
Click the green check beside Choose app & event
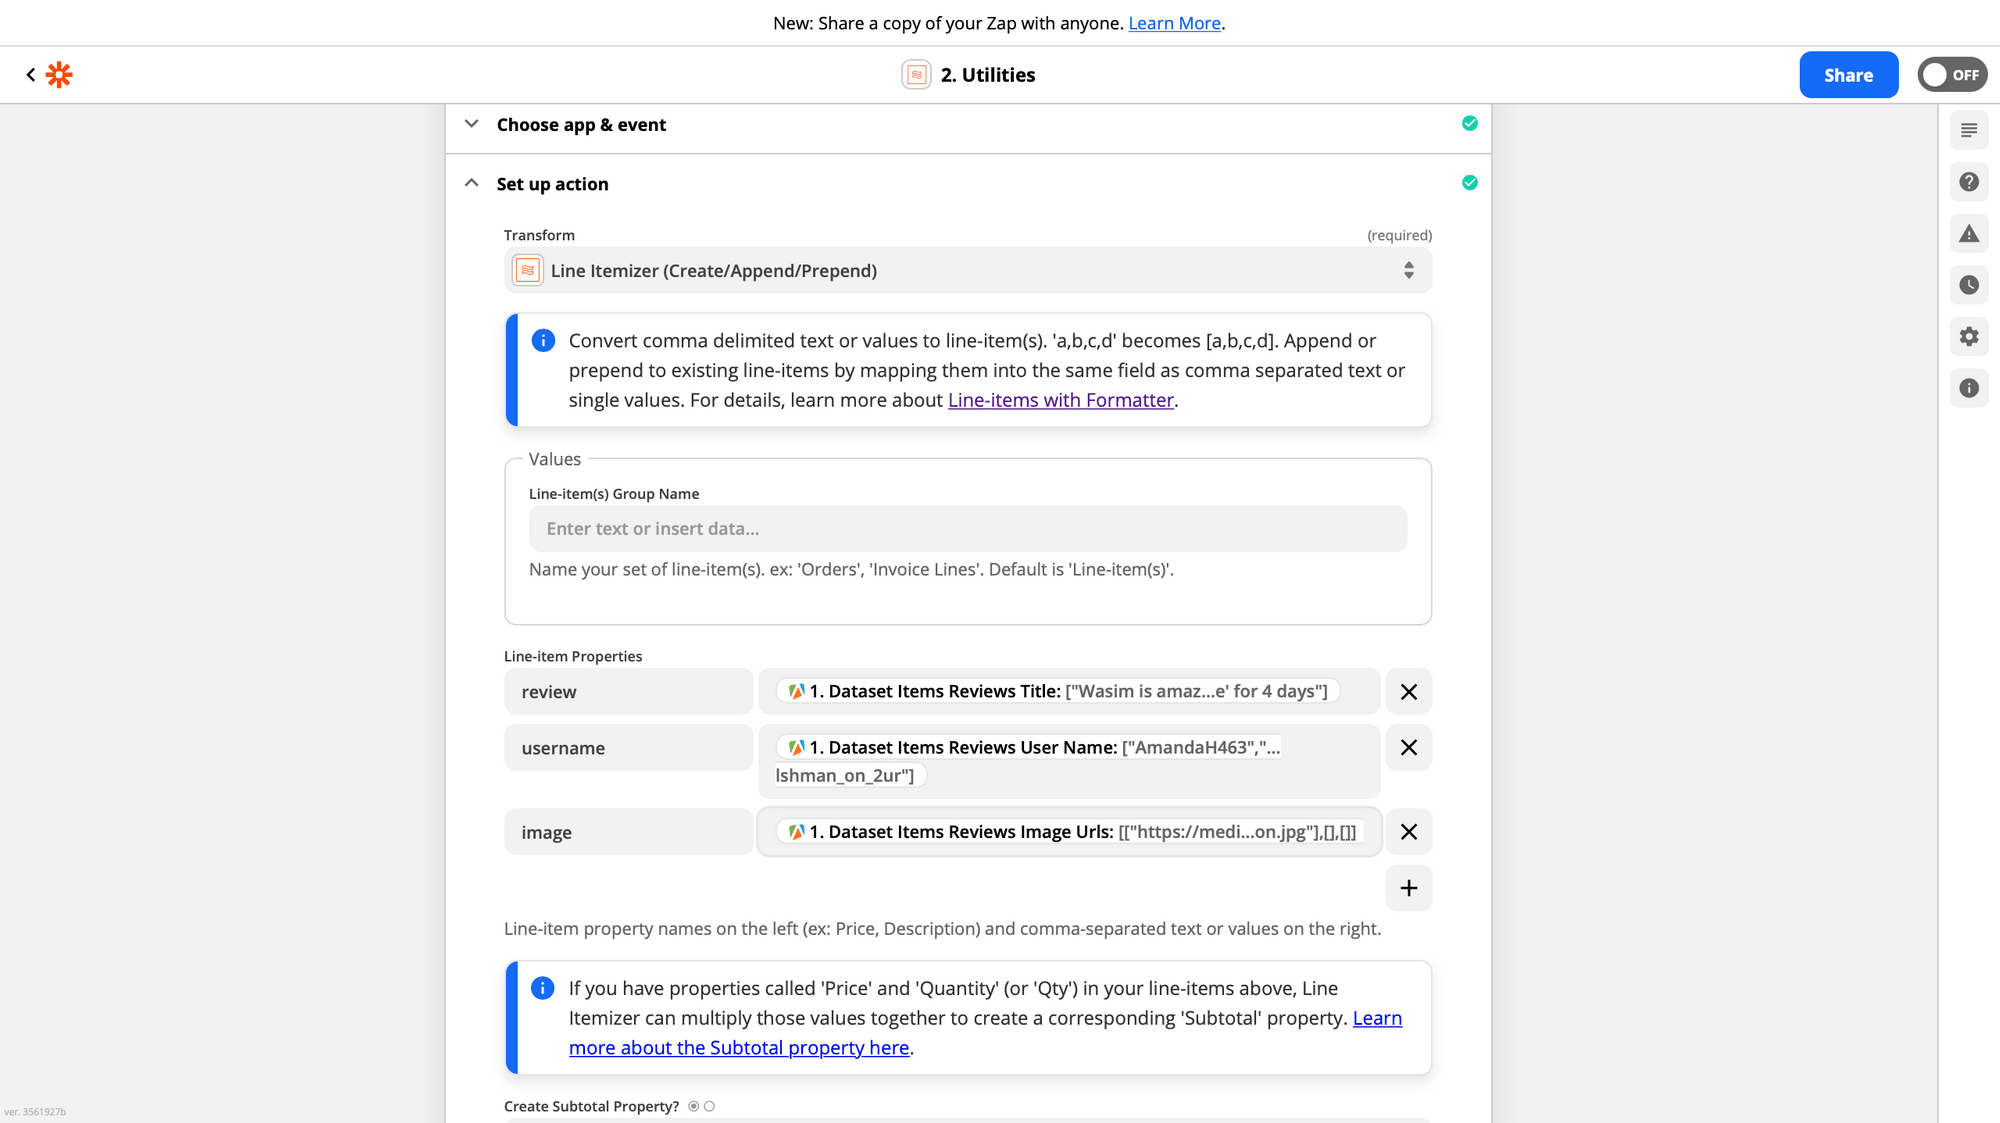[x=1469, y=124]
